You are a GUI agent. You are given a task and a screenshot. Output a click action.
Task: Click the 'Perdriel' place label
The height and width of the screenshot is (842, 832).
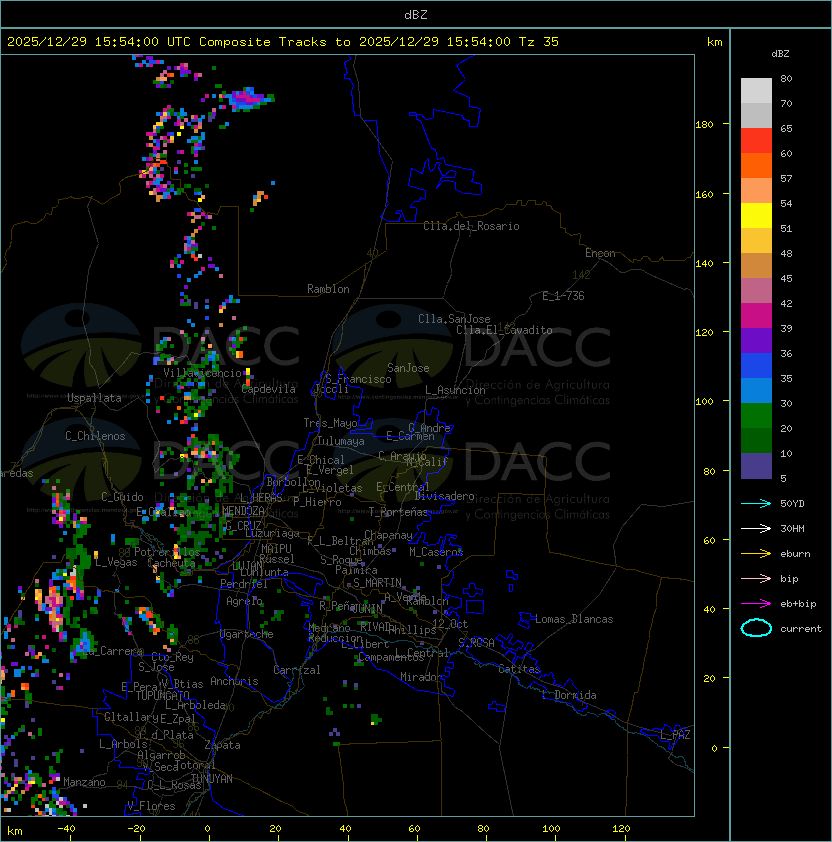click(x=244, y=584)
